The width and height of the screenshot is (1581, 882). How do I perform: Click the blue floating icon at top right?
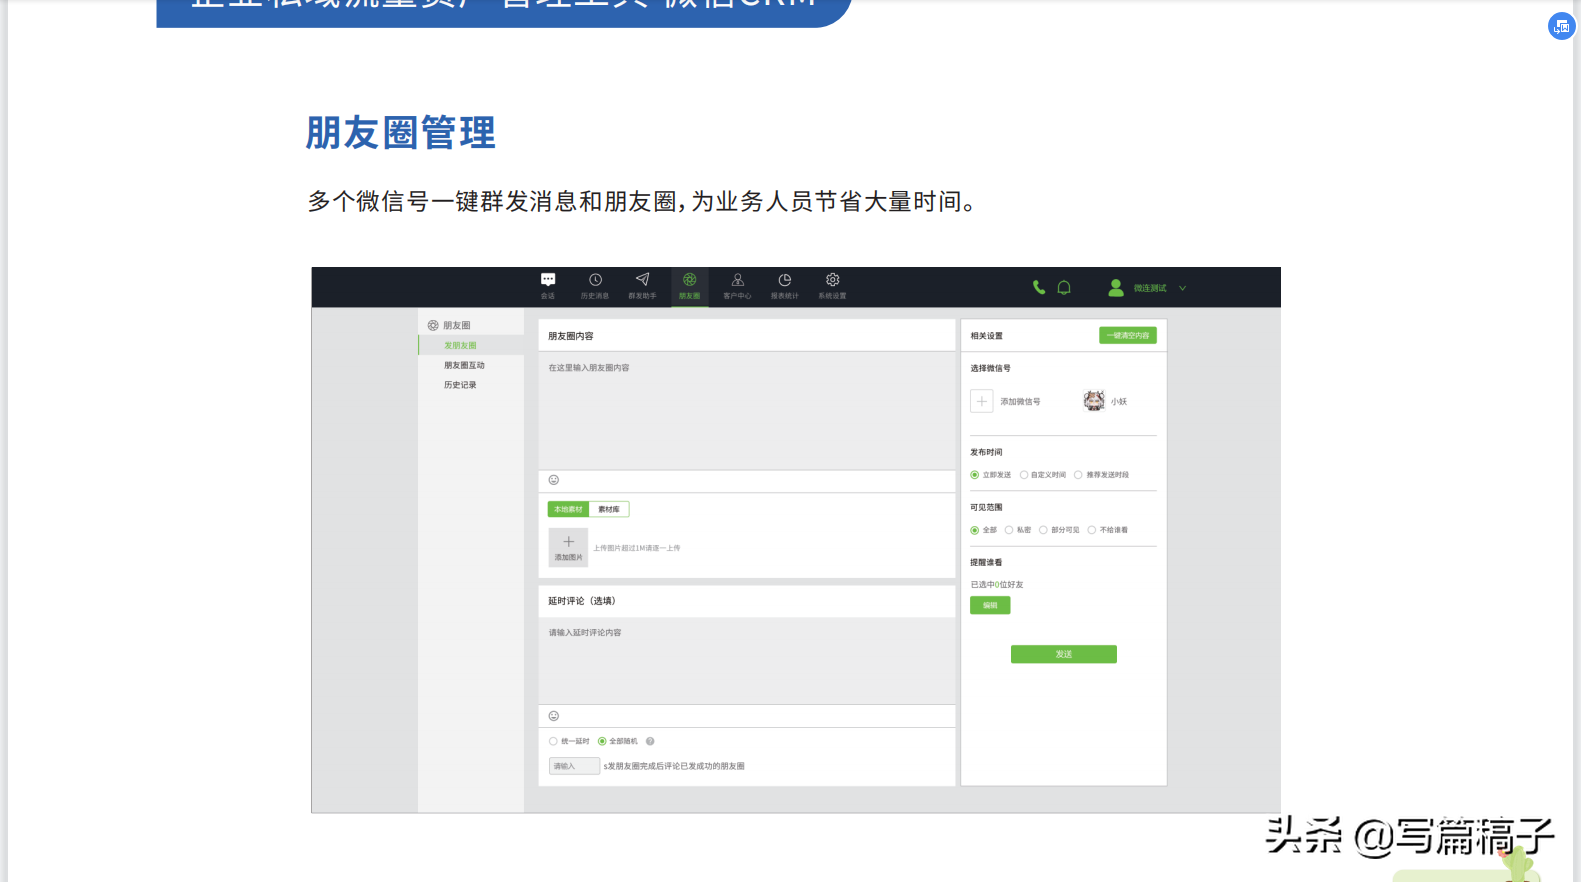click(x=1561, y=26)
